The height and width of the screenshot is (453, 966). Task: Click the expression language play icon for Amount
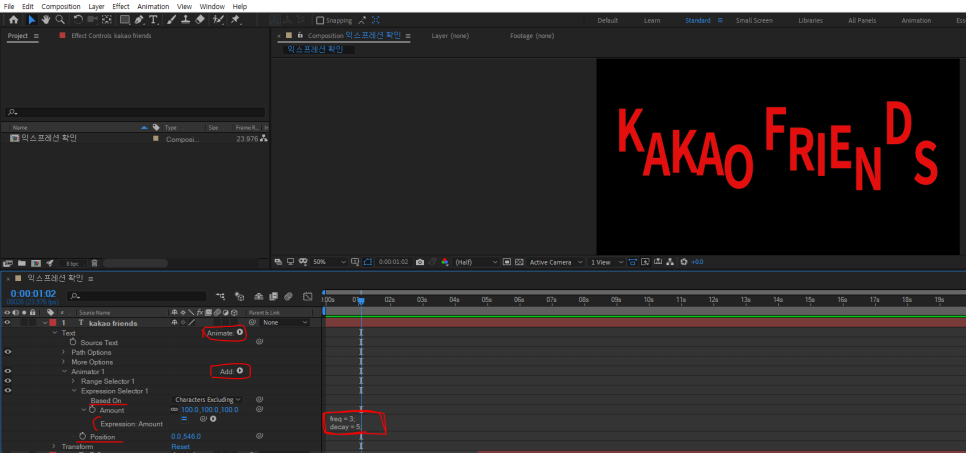213,419
